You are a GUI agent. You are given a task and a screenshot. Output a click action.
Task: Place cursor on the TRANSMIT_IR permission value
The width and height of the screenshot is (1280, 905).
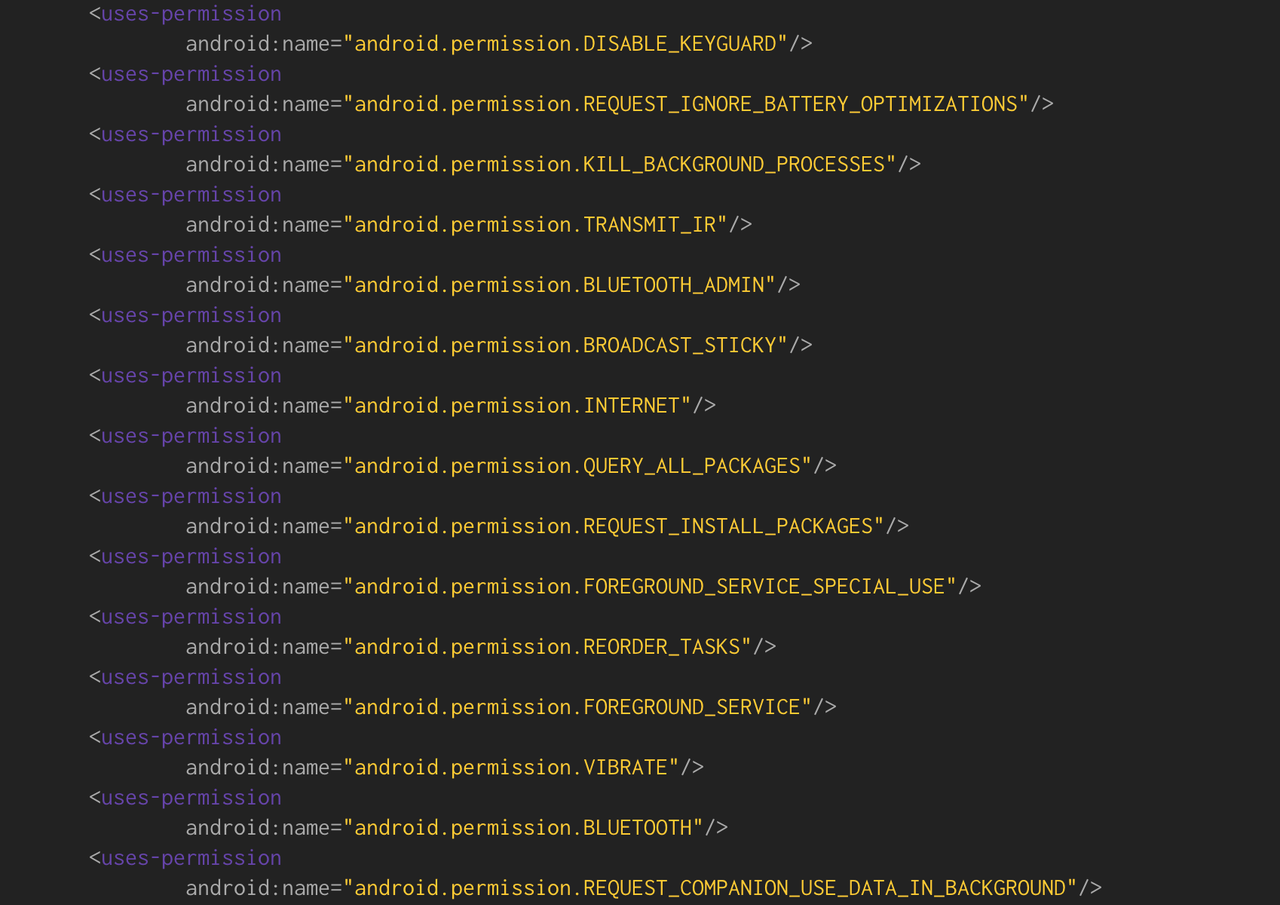pos(536,225)
